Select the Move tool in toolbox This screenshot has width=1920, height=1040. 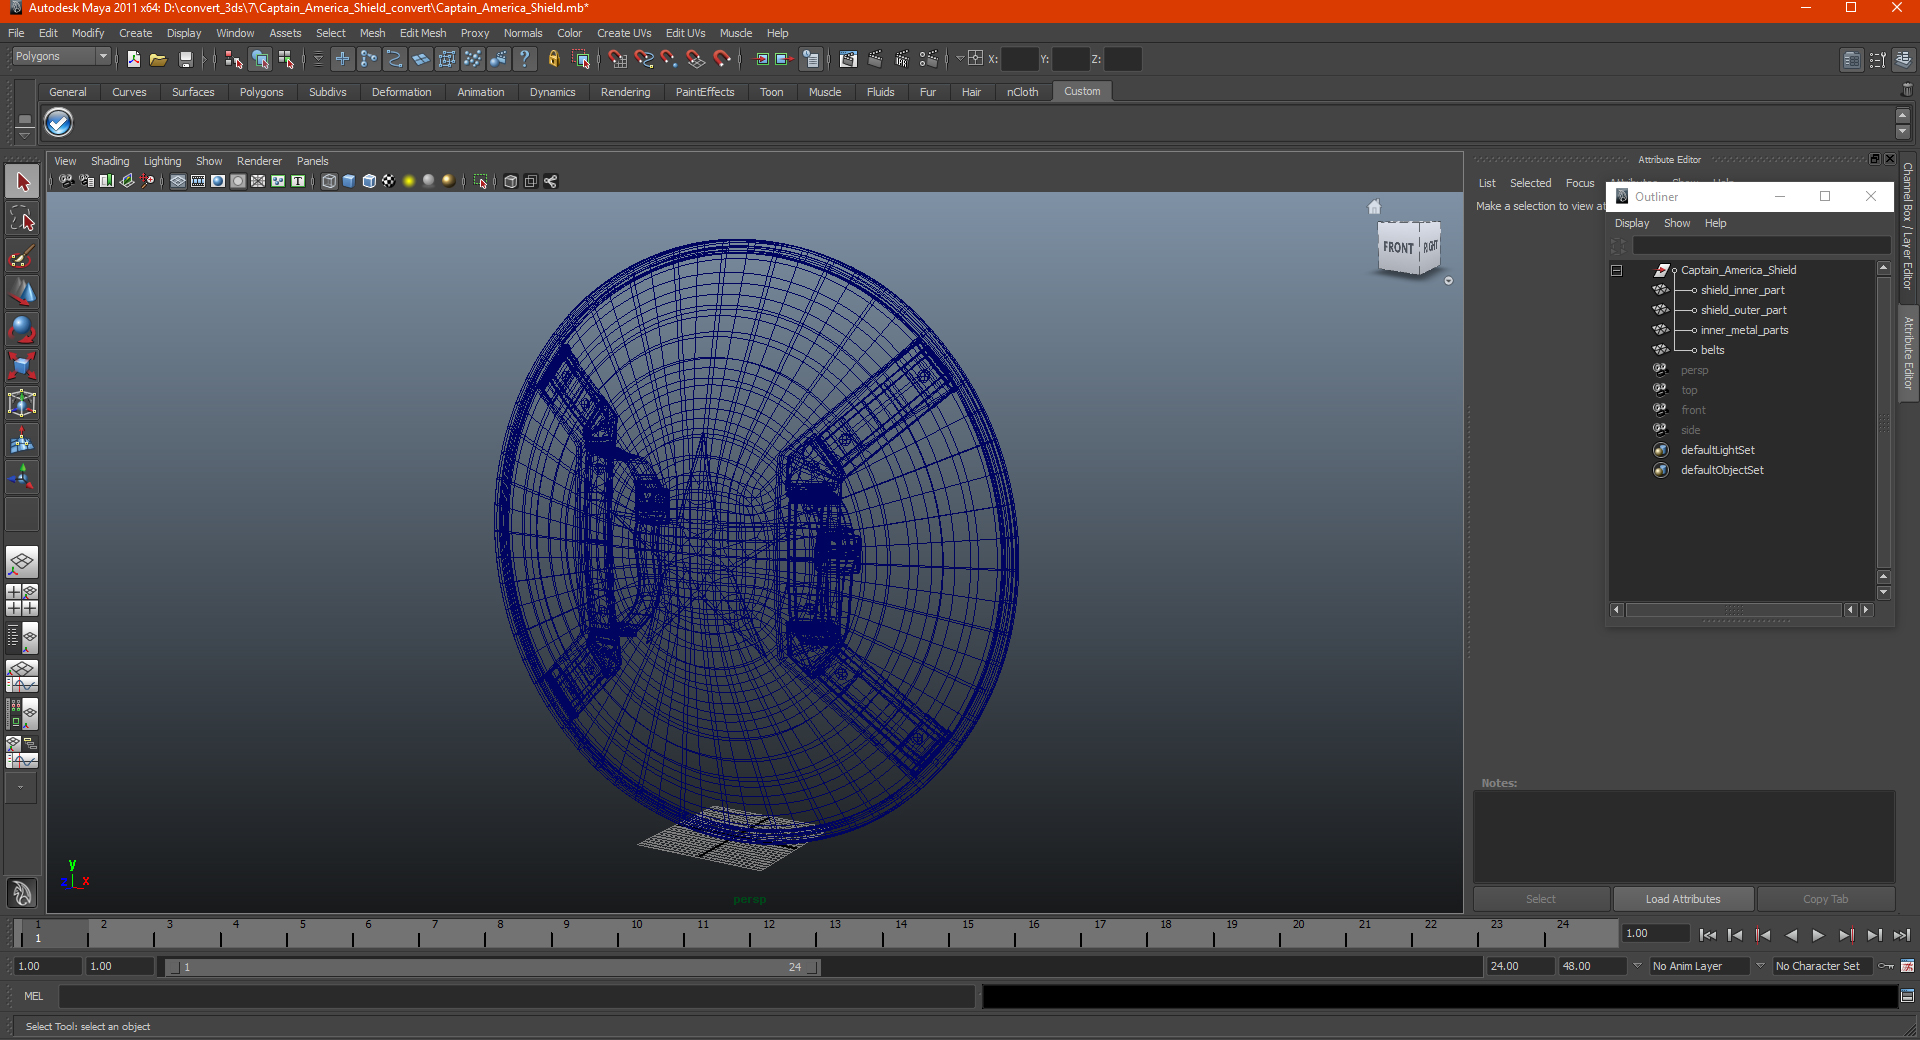(x=22, y=293)
